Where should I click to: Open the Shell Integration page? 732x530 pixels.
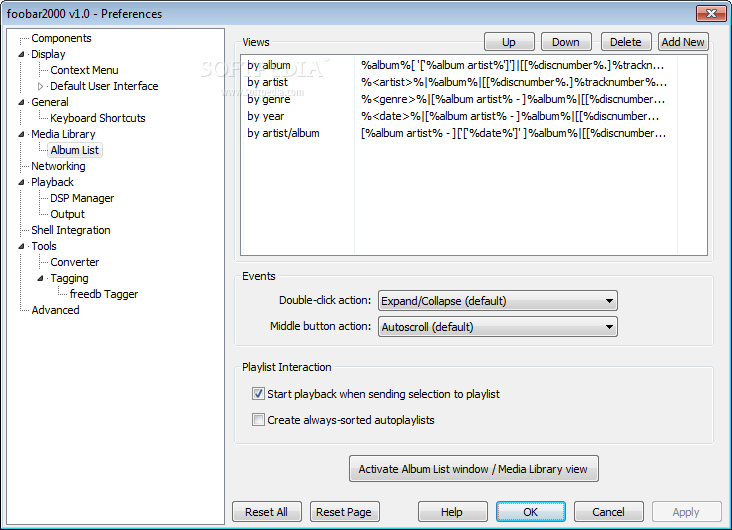[70, 230]
